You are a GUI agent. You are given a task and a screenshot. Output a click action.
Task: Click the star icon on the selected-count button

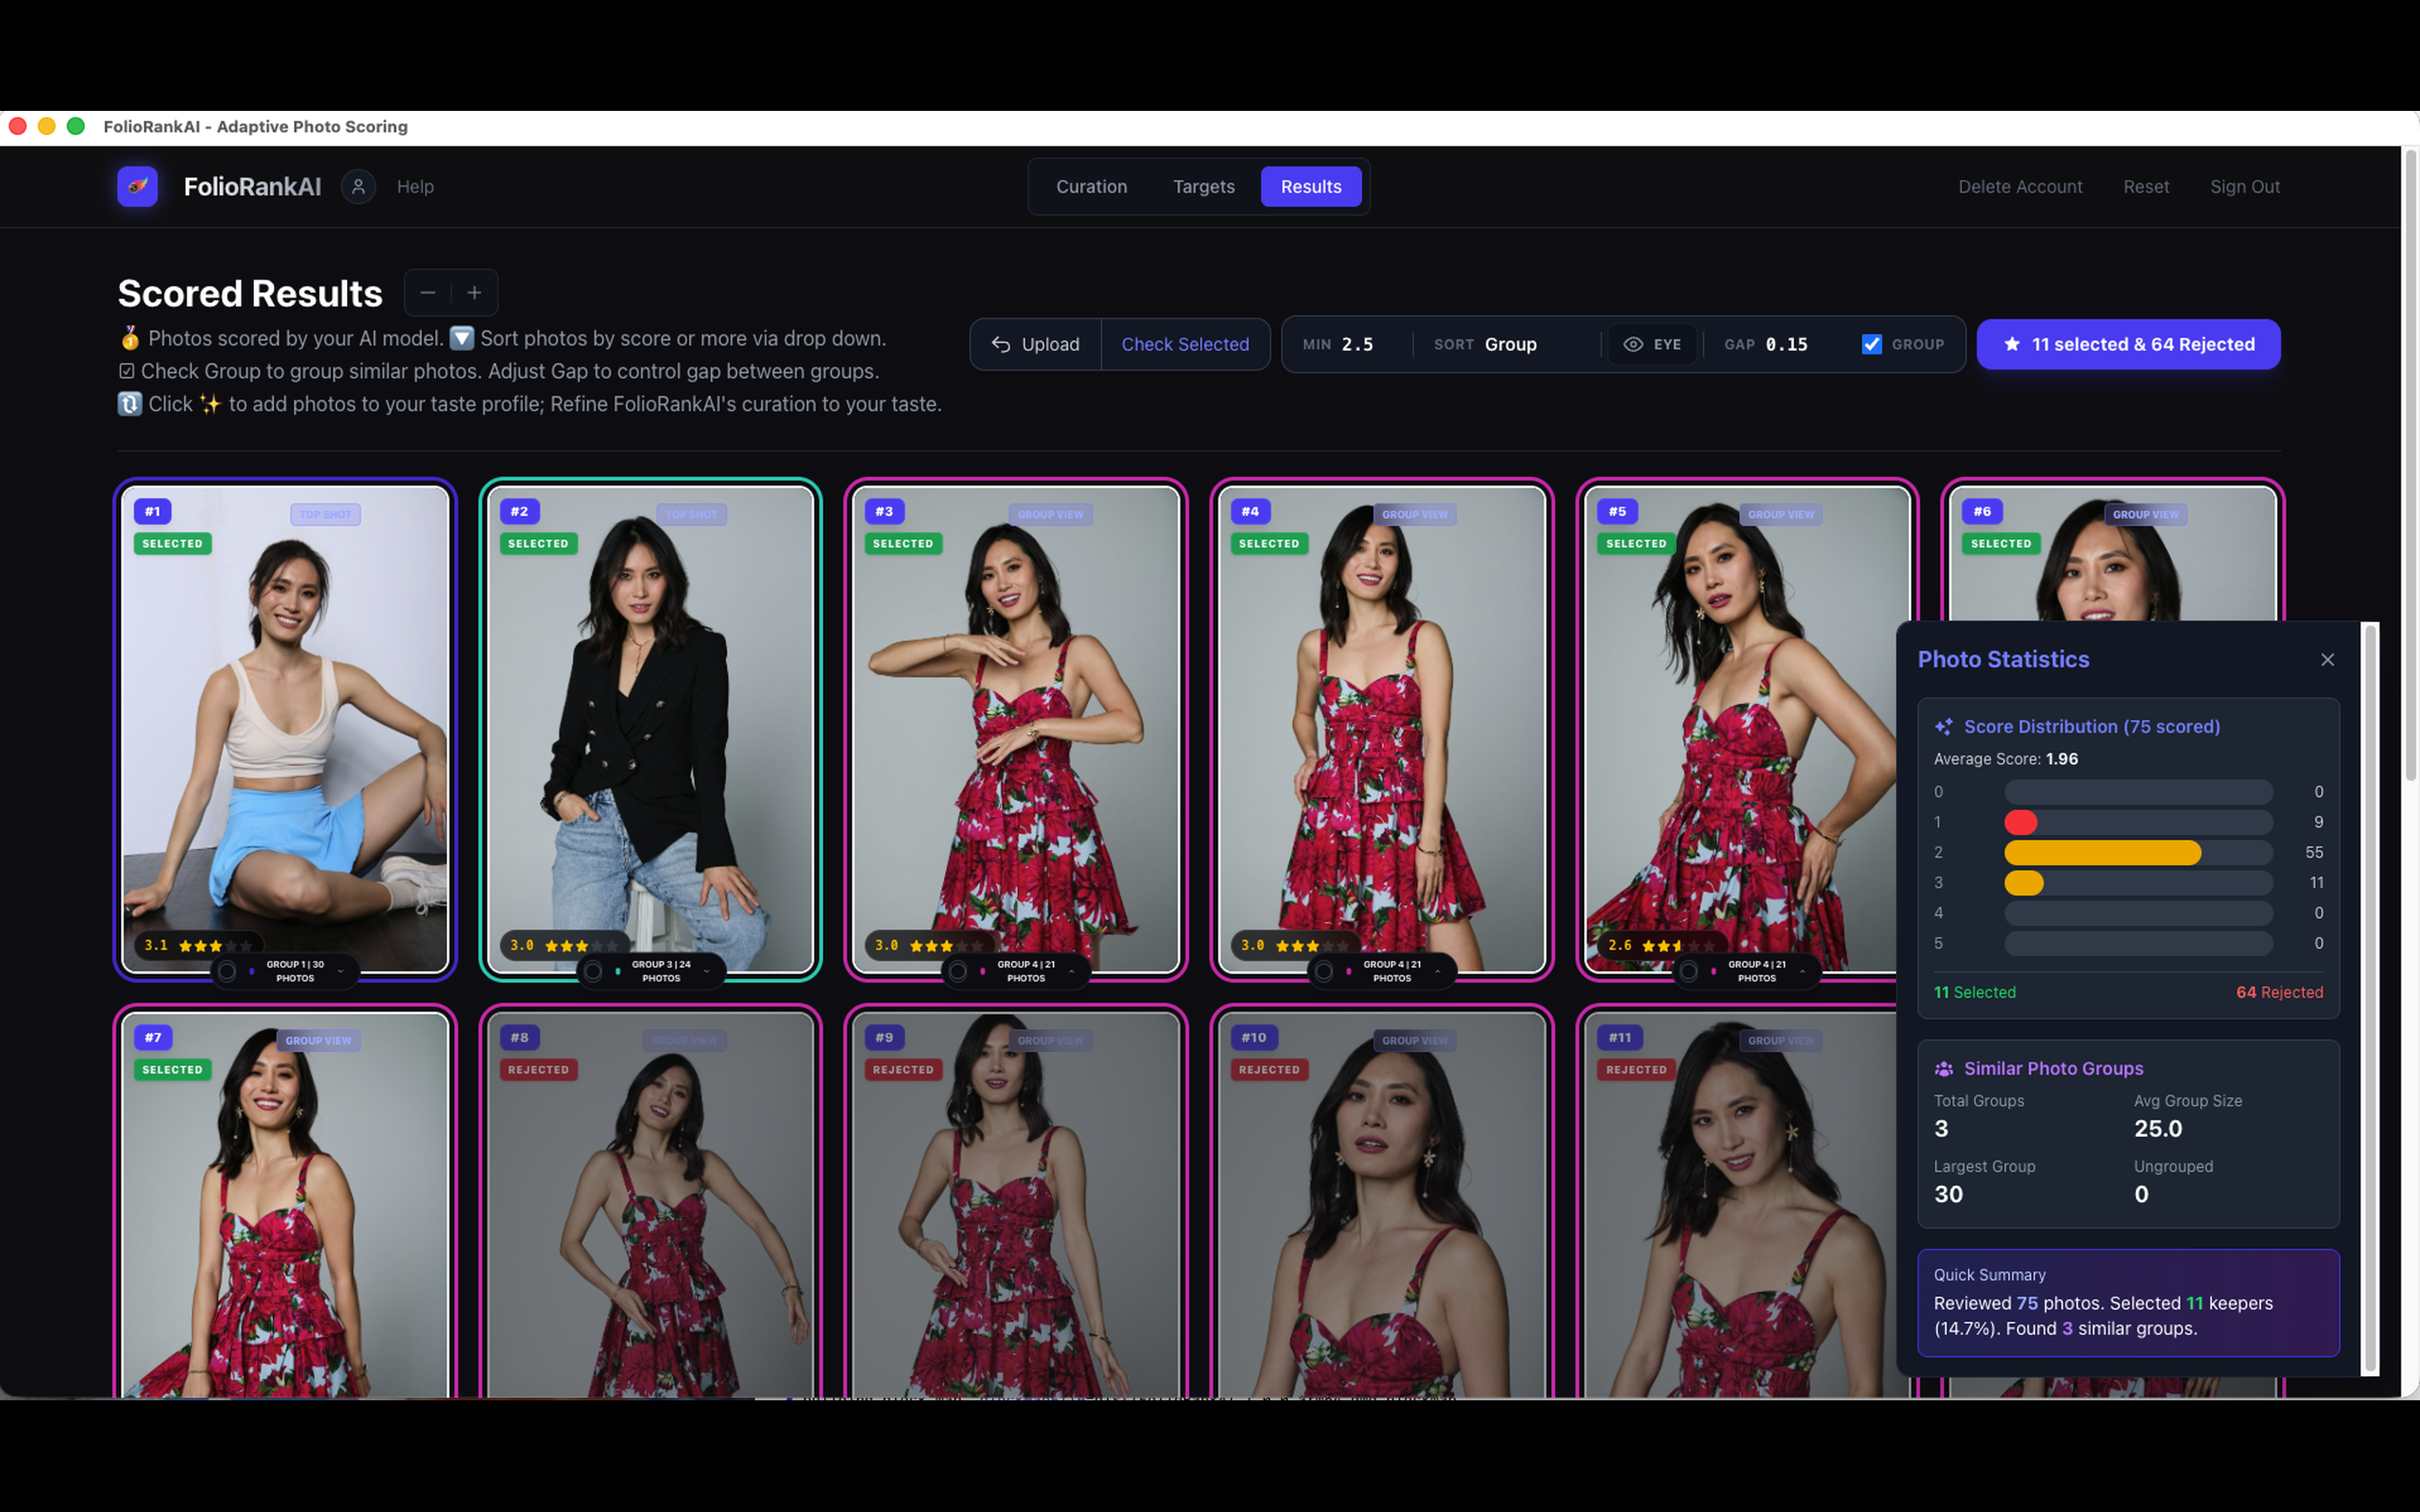(2012, 344)
